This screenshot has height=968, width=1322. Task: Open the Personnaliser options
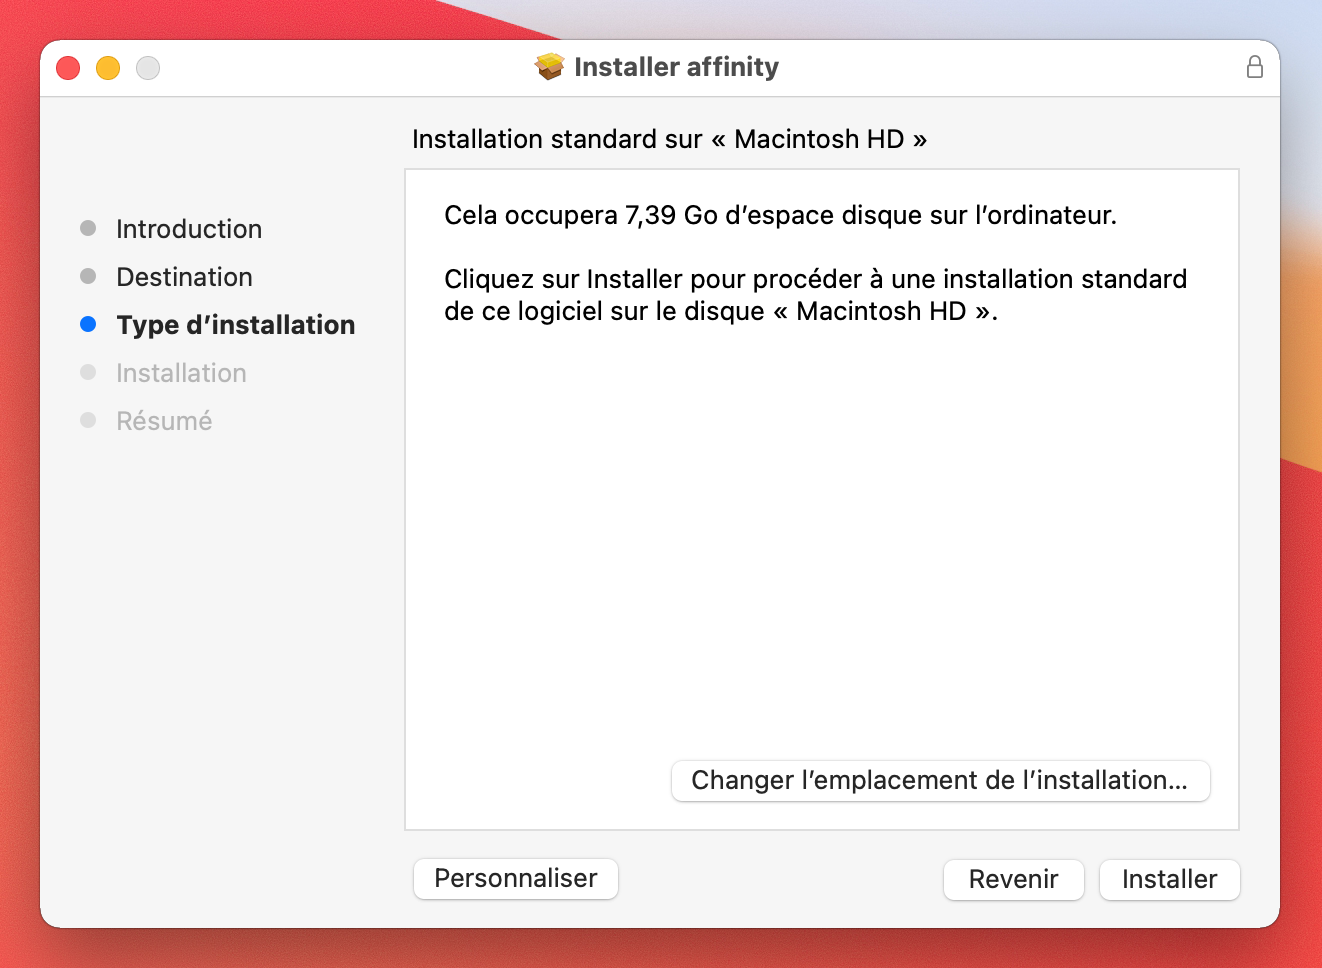tap(515, 878)
